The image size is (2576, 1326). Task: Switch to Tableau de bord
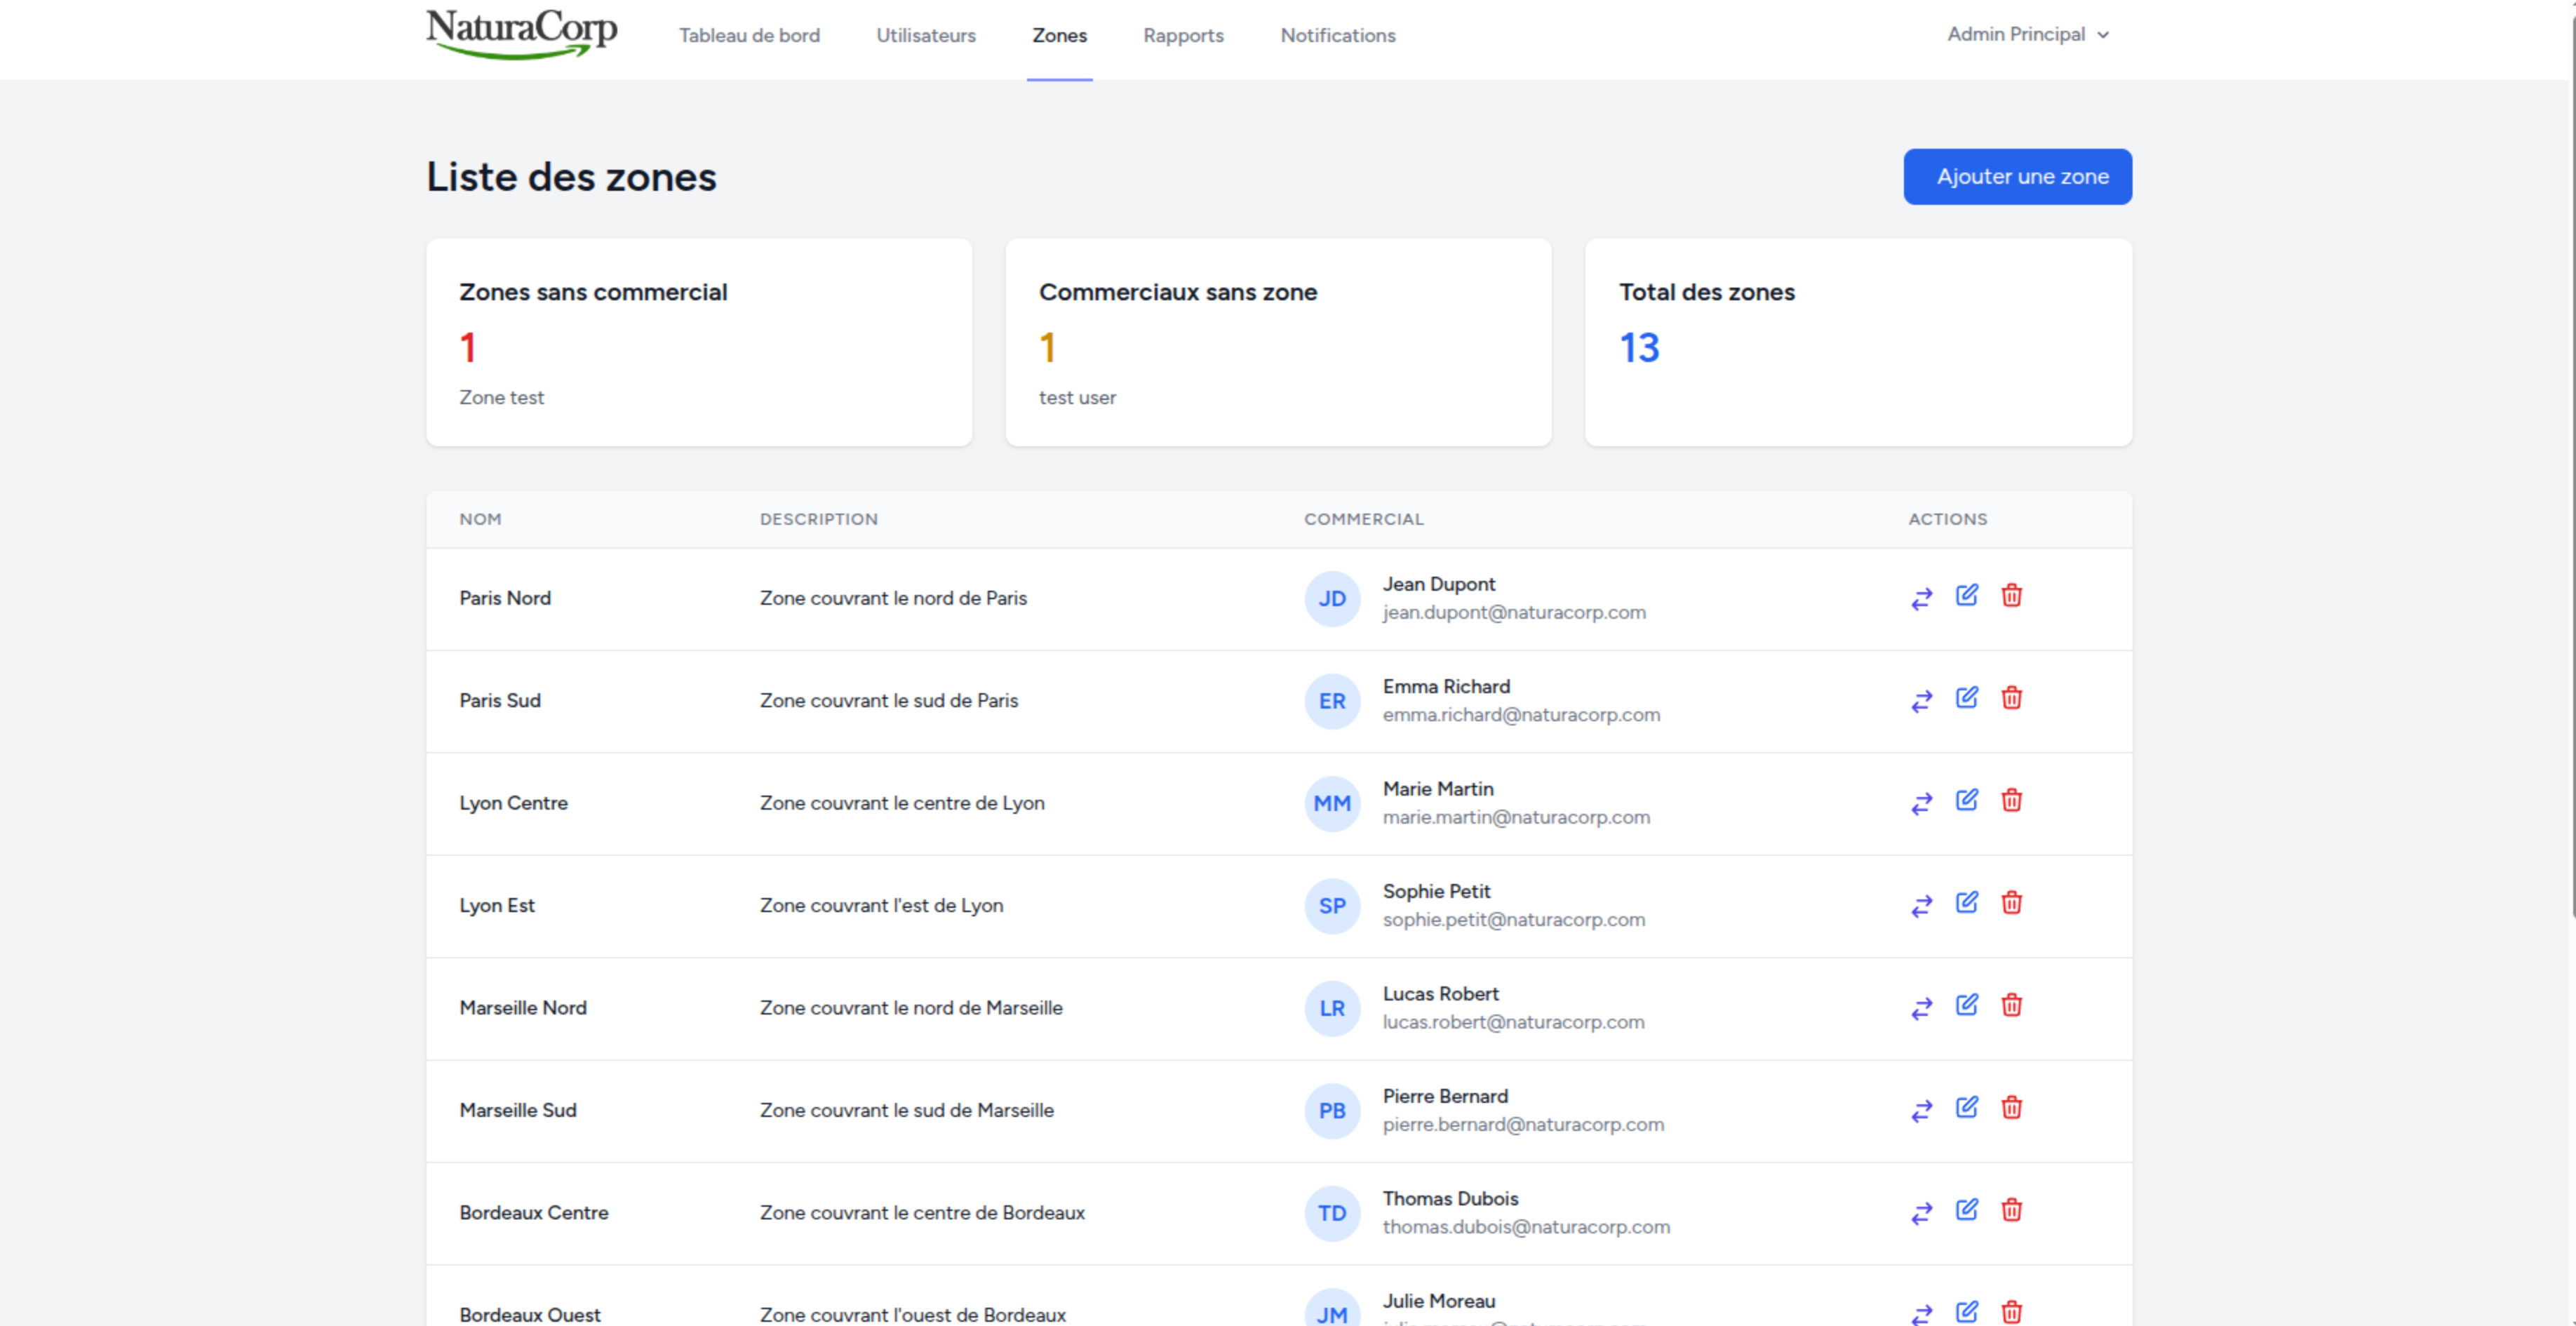click(x=749, y=36)
